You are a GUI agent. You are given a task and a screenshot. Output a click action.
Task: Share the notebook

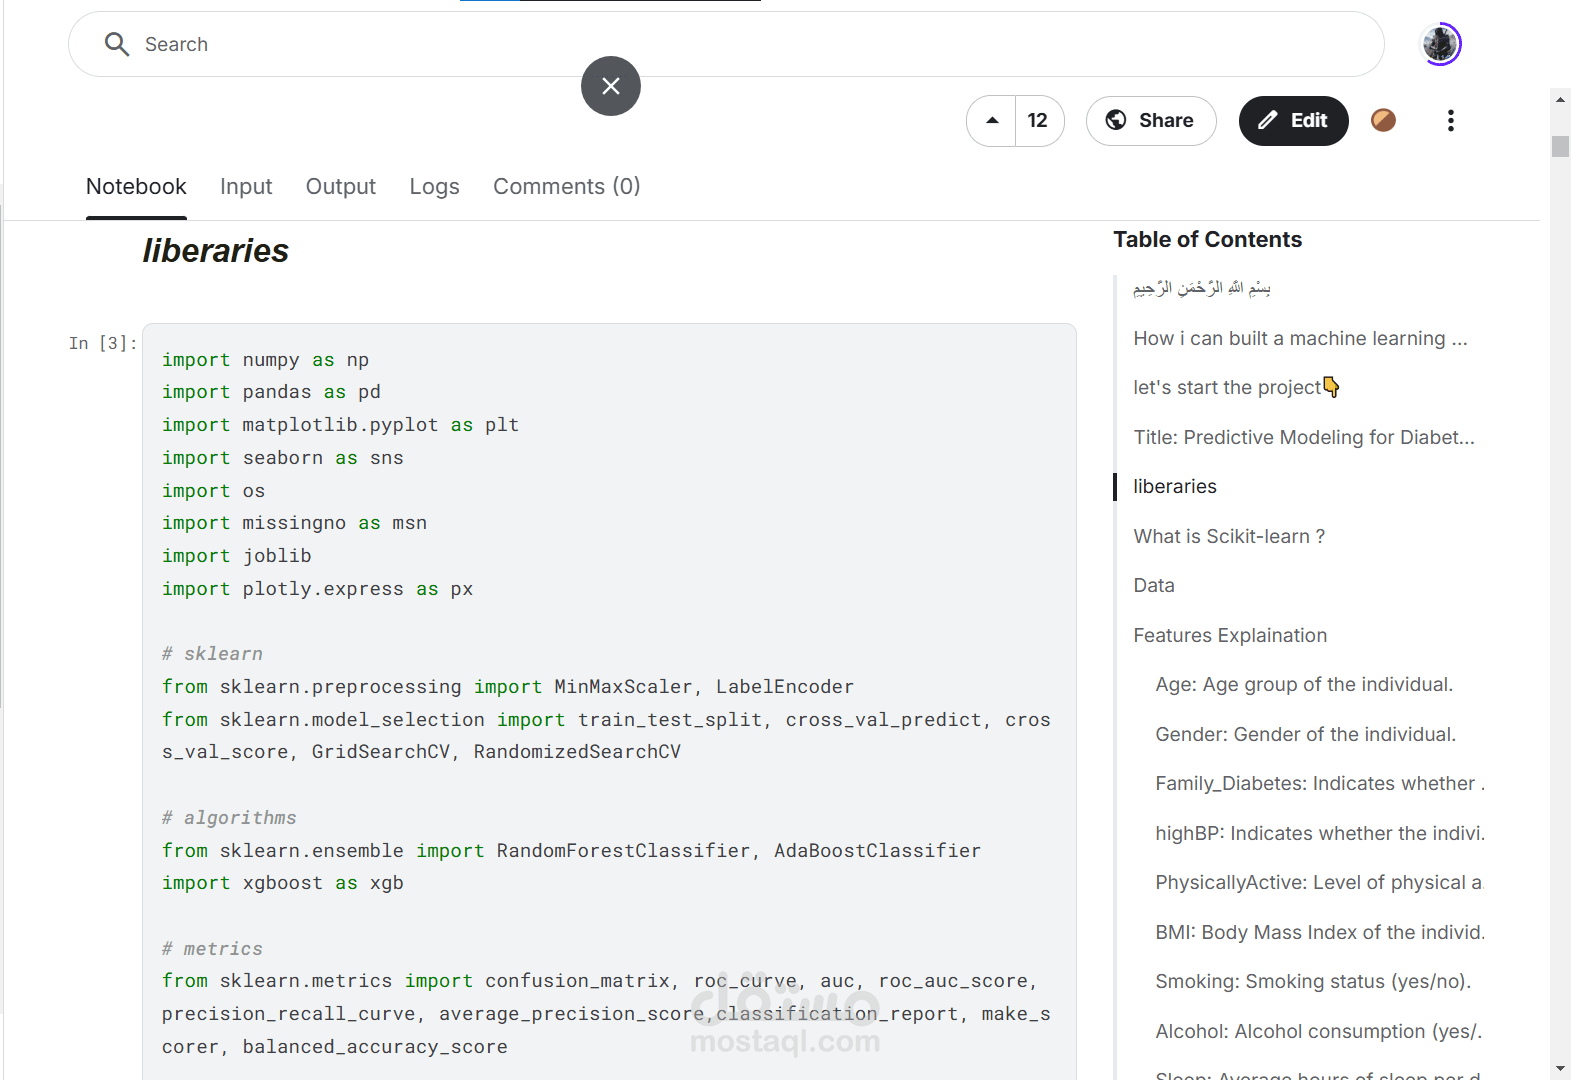coord(1150,121)
